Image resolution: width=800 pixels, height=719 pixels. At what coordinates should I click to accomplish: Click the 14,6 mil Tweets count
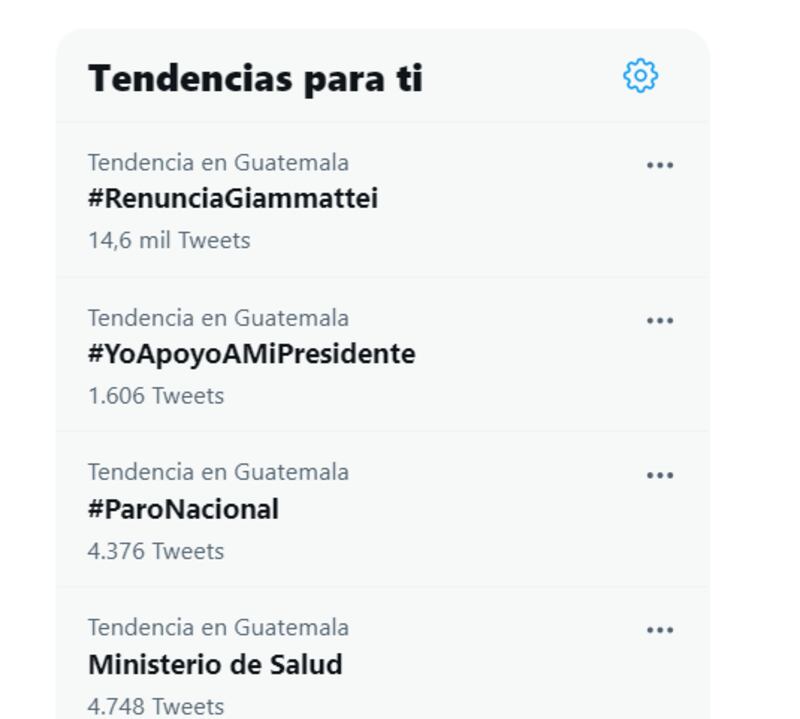(169, 240)
